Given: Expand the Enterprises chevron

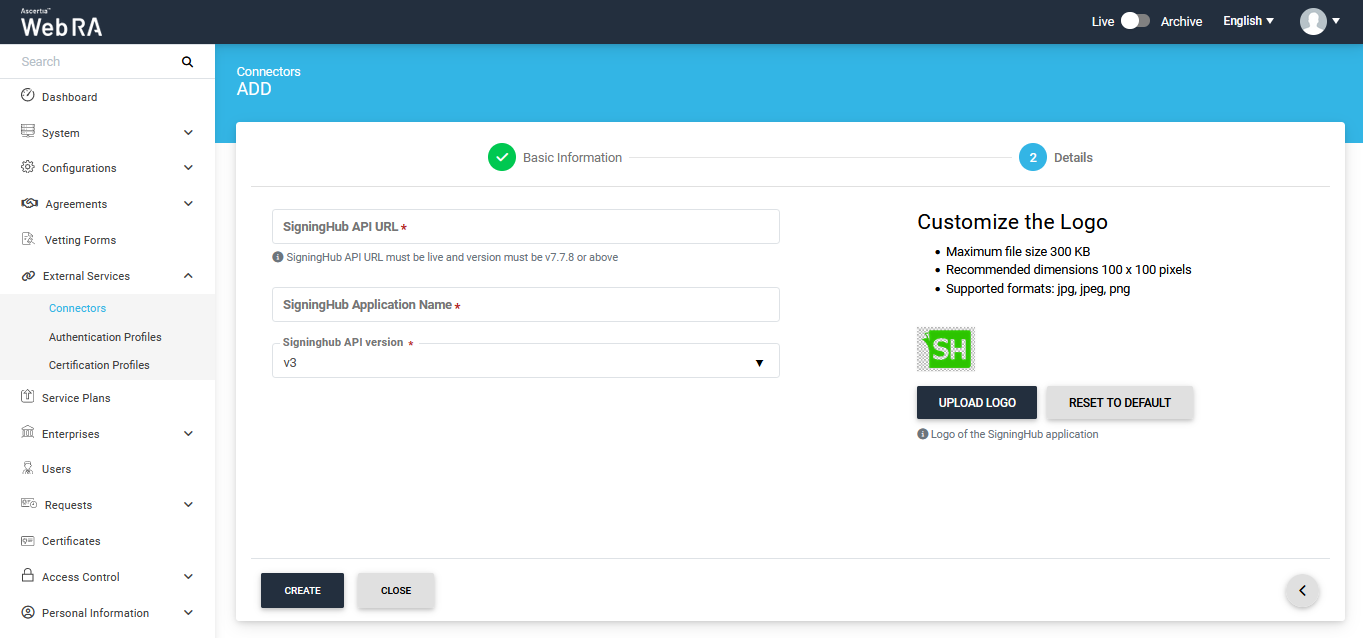Looking at the screenshot, I should pyautogui.click(x=188, y=434).
